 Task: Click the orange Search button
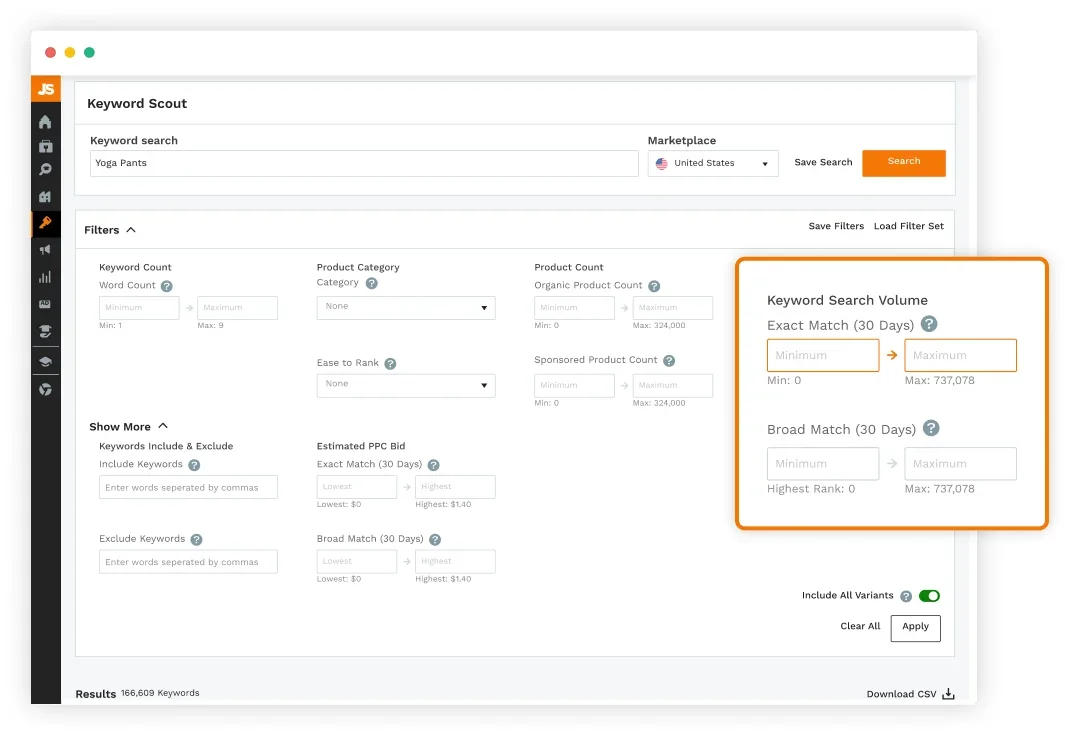903,163
